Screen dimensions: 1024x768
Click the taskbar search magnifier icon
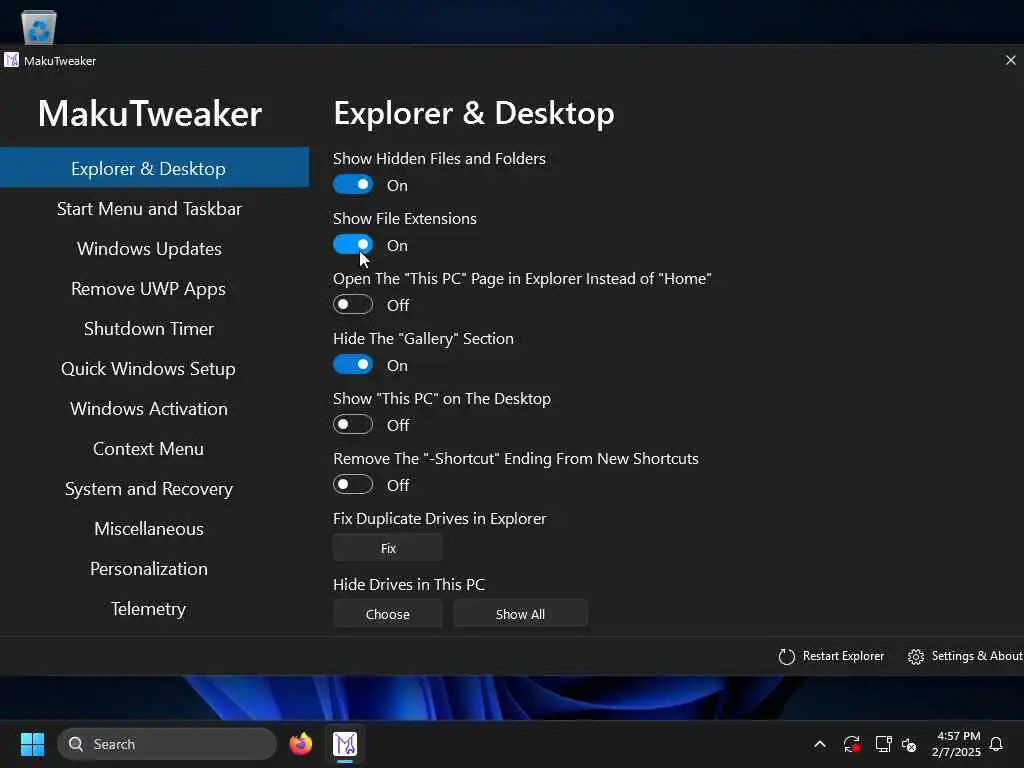(x=76, y=744)
